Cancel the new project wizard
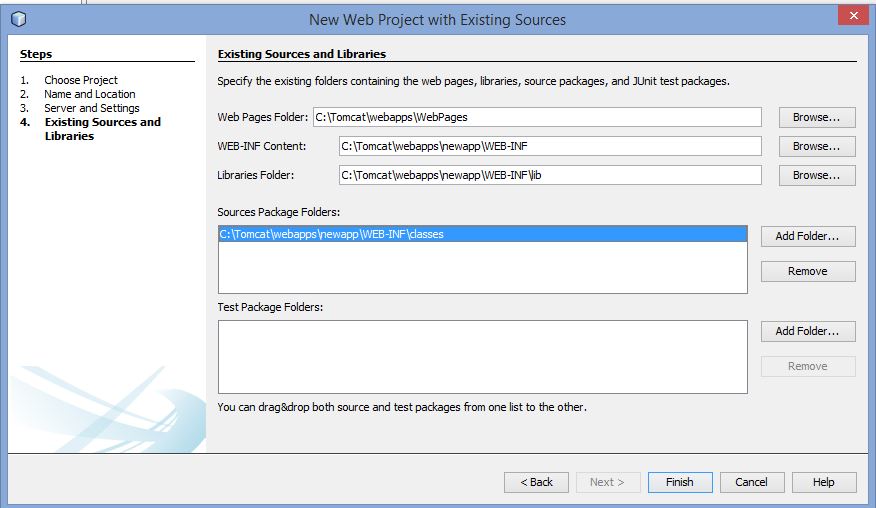Screen dimensions: 876x508 [x=752, y=482]
